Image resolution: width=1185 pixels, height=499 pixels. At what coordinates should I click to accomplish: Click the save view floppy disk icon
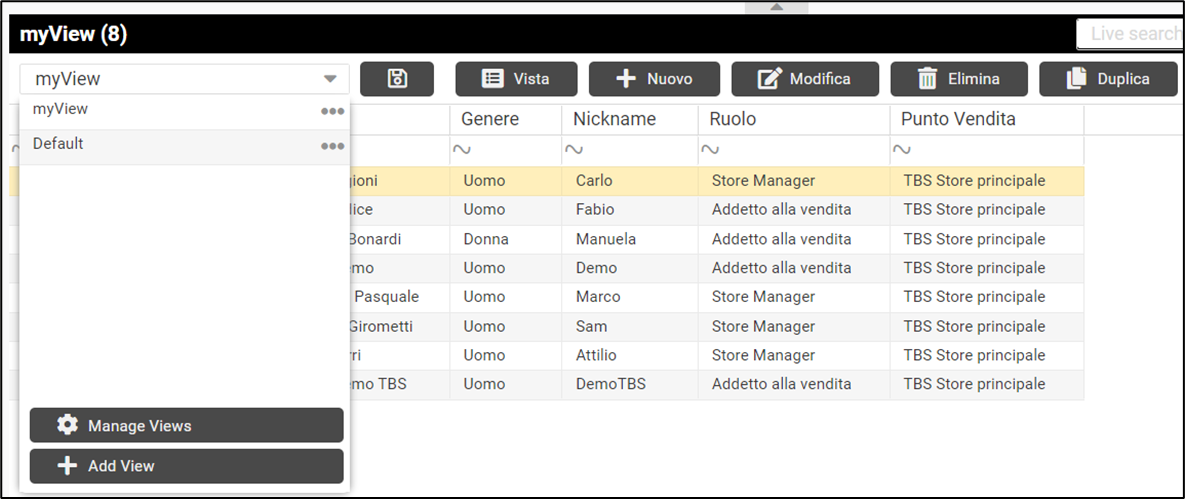[x=397, y=79]
